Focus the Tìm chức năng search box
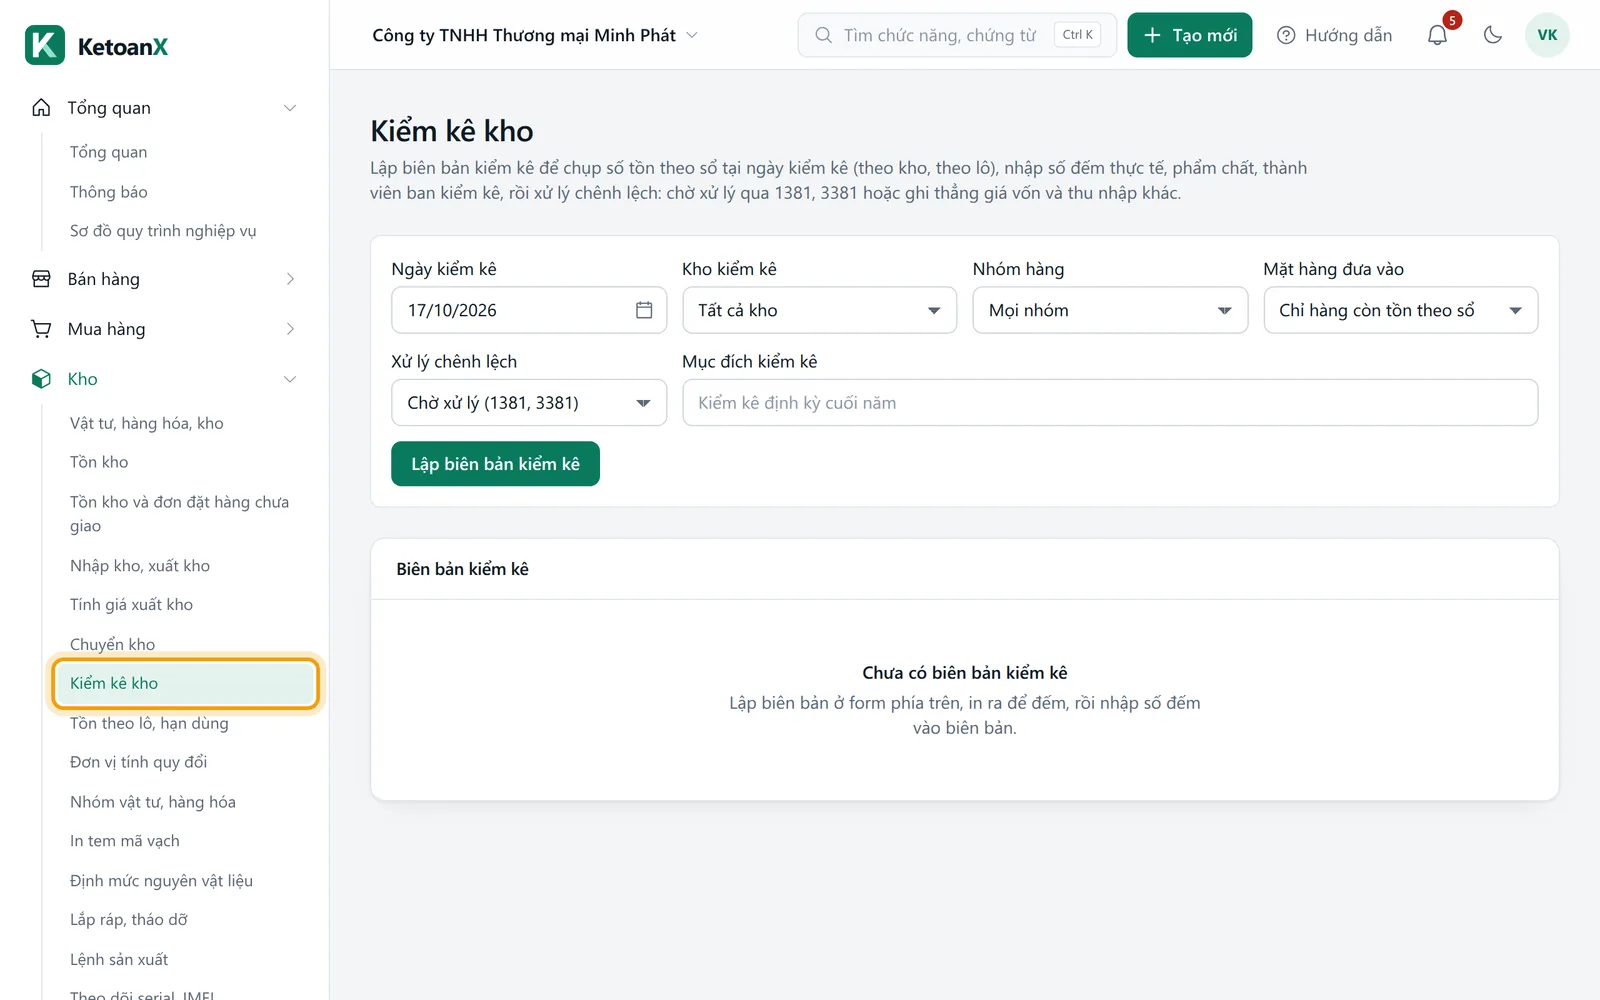 click(957, 35)
